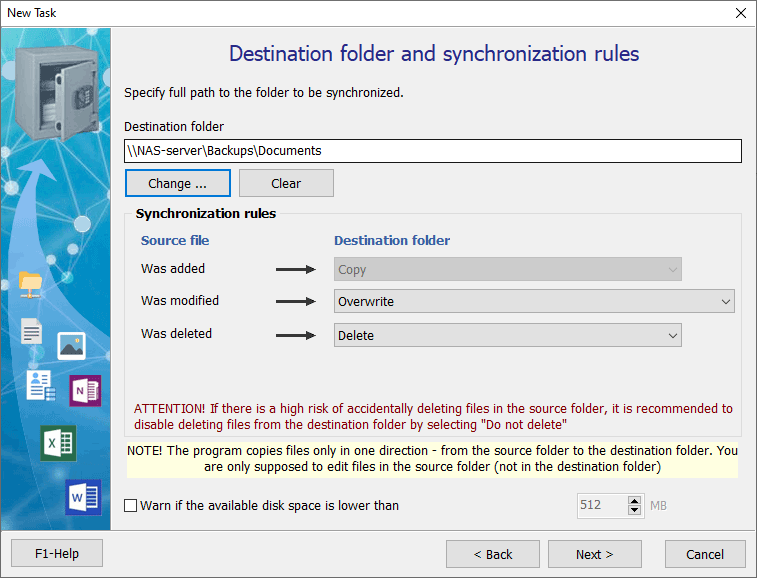
Task: Click the picture image icon
Action: click(x=71, y=346)
